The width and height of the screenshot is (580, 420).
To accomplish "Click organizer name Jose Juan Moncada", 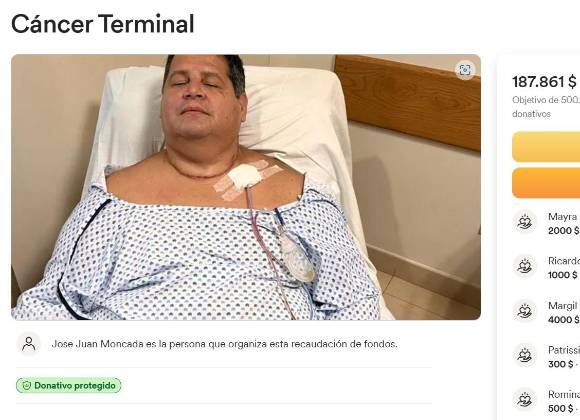I will (98, 344).
